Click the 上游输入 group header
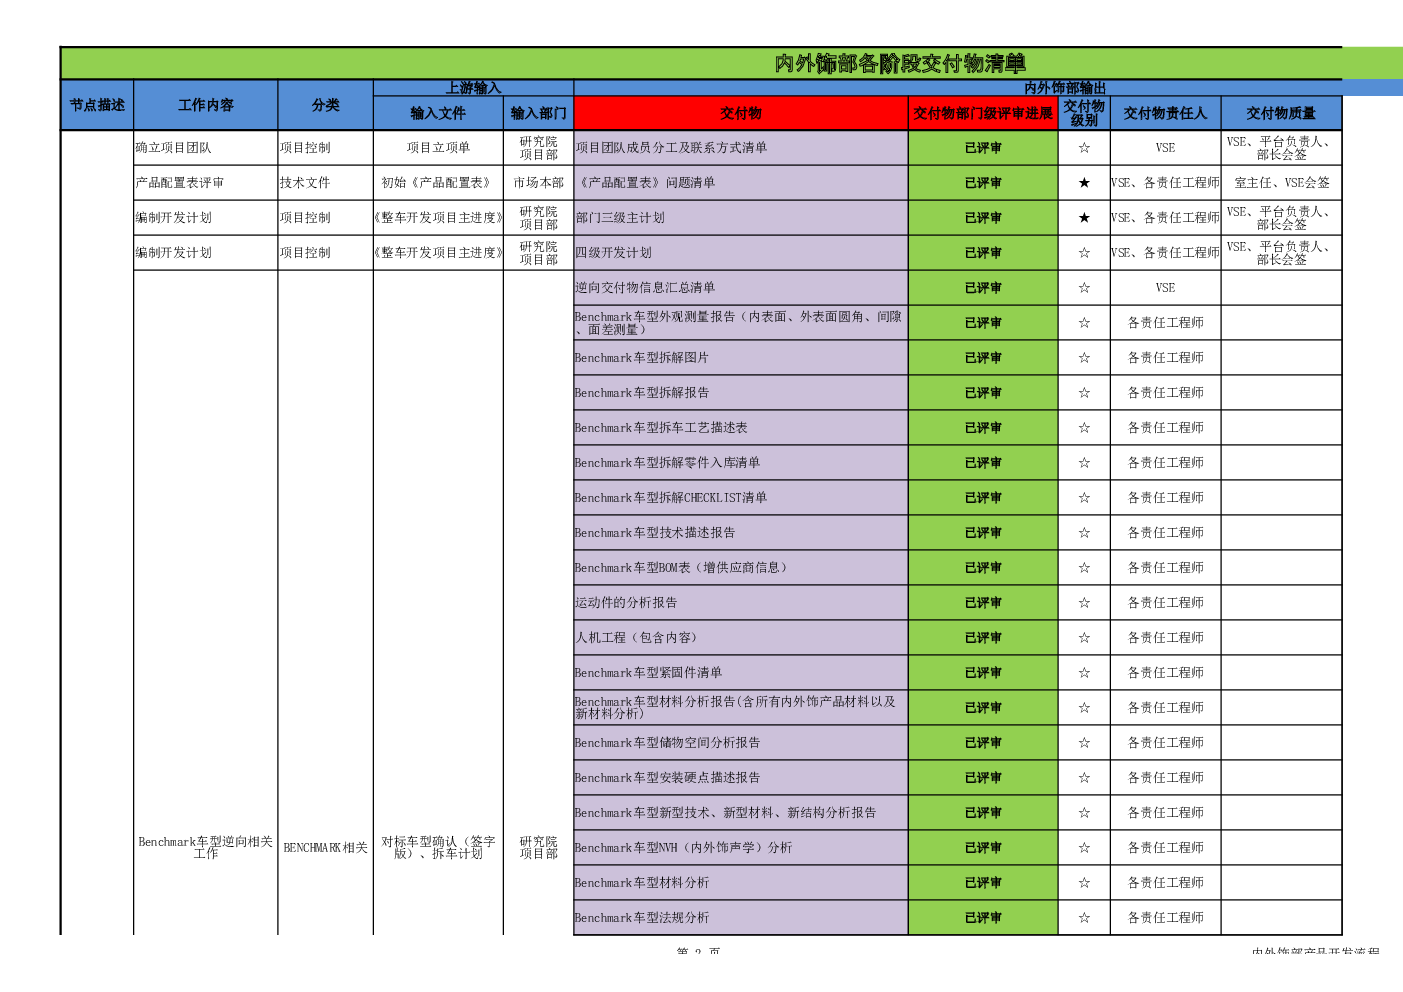1403x992 pixels. [x=473, y=88]
